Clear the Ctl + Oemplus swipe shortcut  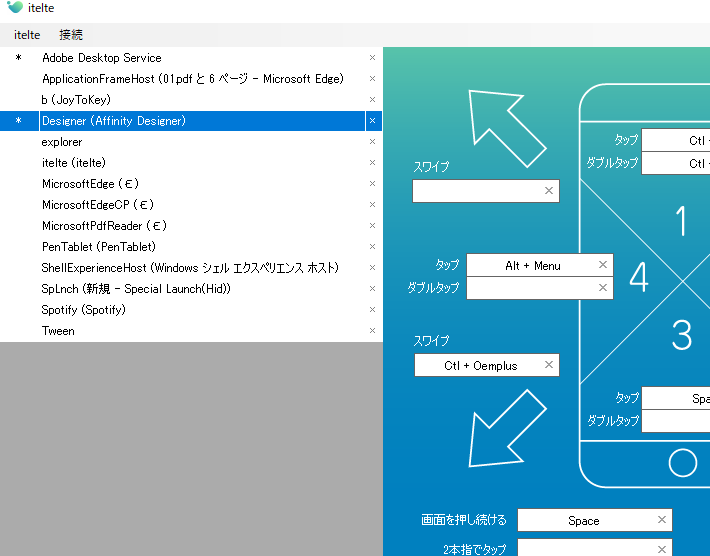tap(549, 364)
